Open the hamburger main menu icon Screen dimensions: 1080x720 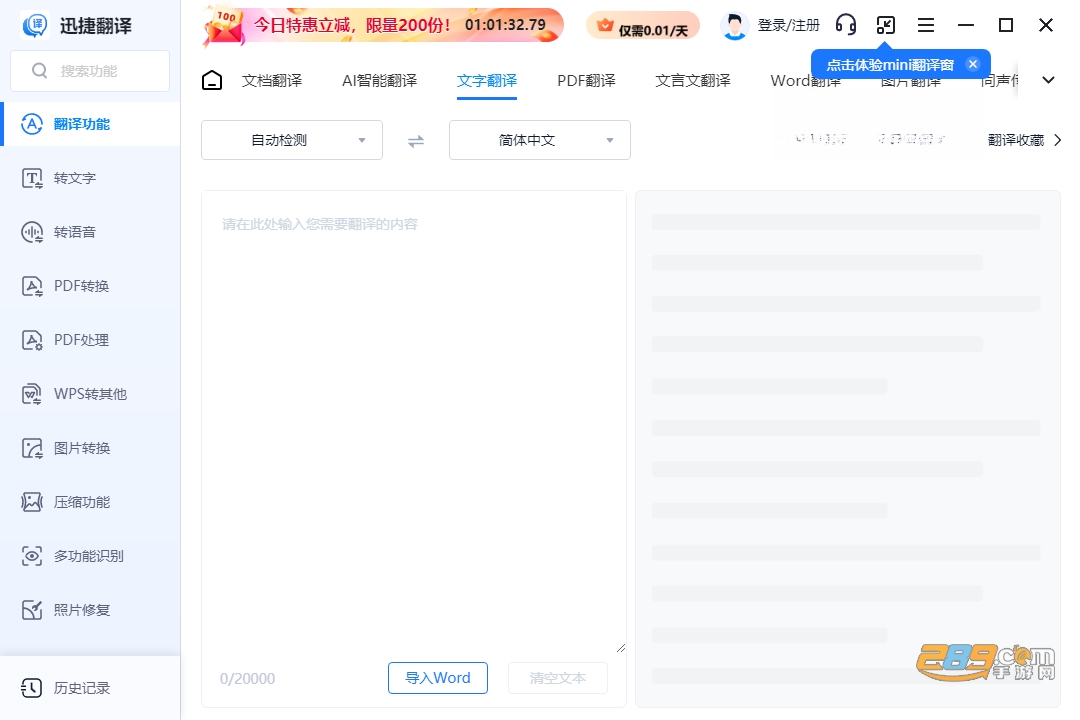coord(926,25)
